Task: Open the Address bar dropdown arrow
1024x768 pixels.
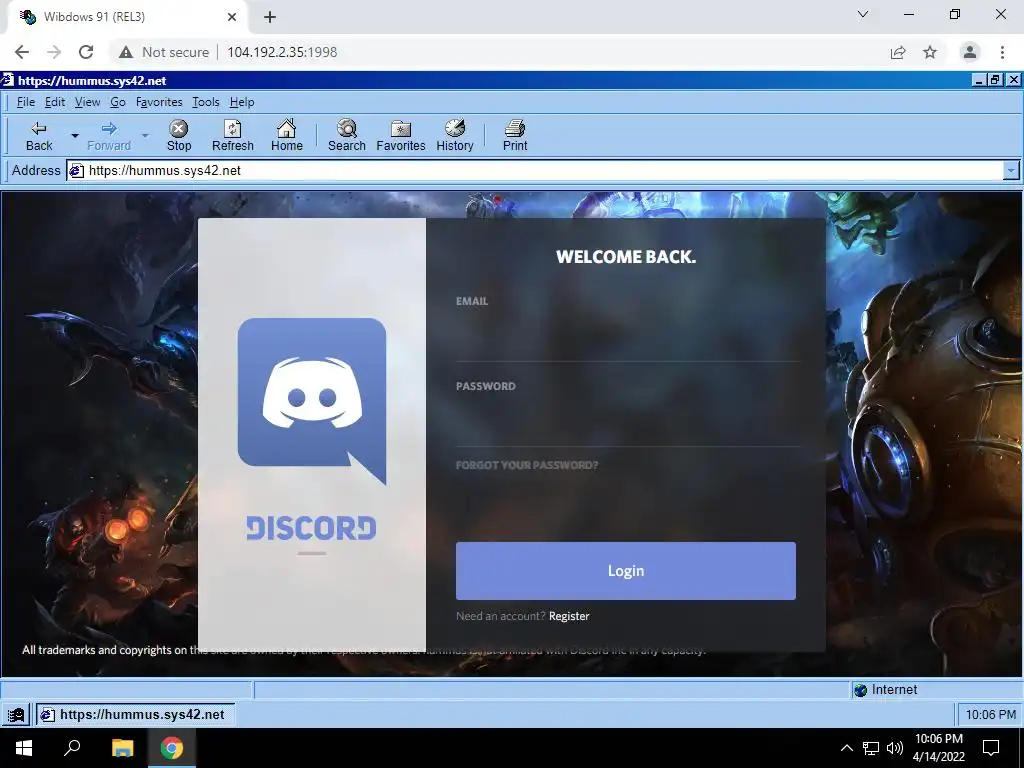Action: click(1011, 170)
